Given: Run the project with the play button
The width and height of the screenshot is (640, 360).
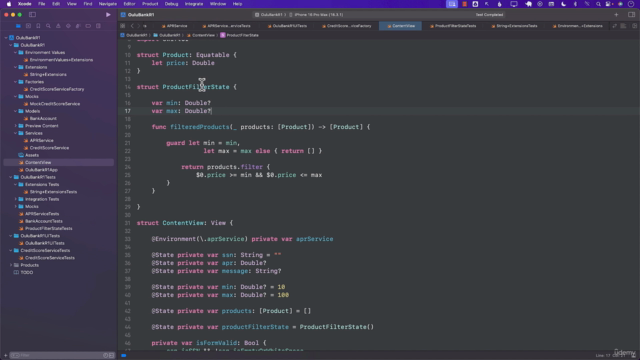Looking at the screenshot, I should (x=108, y=15).
